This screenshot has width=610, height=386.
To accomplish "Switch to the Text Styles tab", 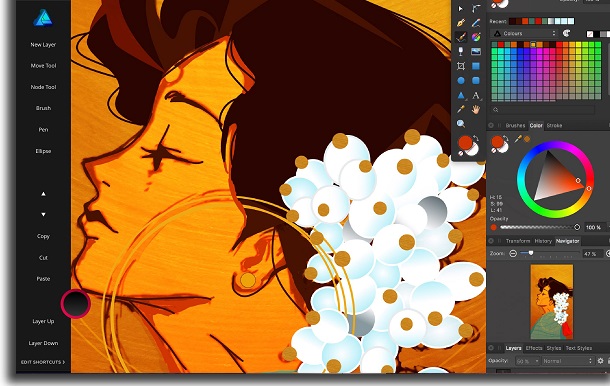I will pyautogui.click(x=578, y=348).
